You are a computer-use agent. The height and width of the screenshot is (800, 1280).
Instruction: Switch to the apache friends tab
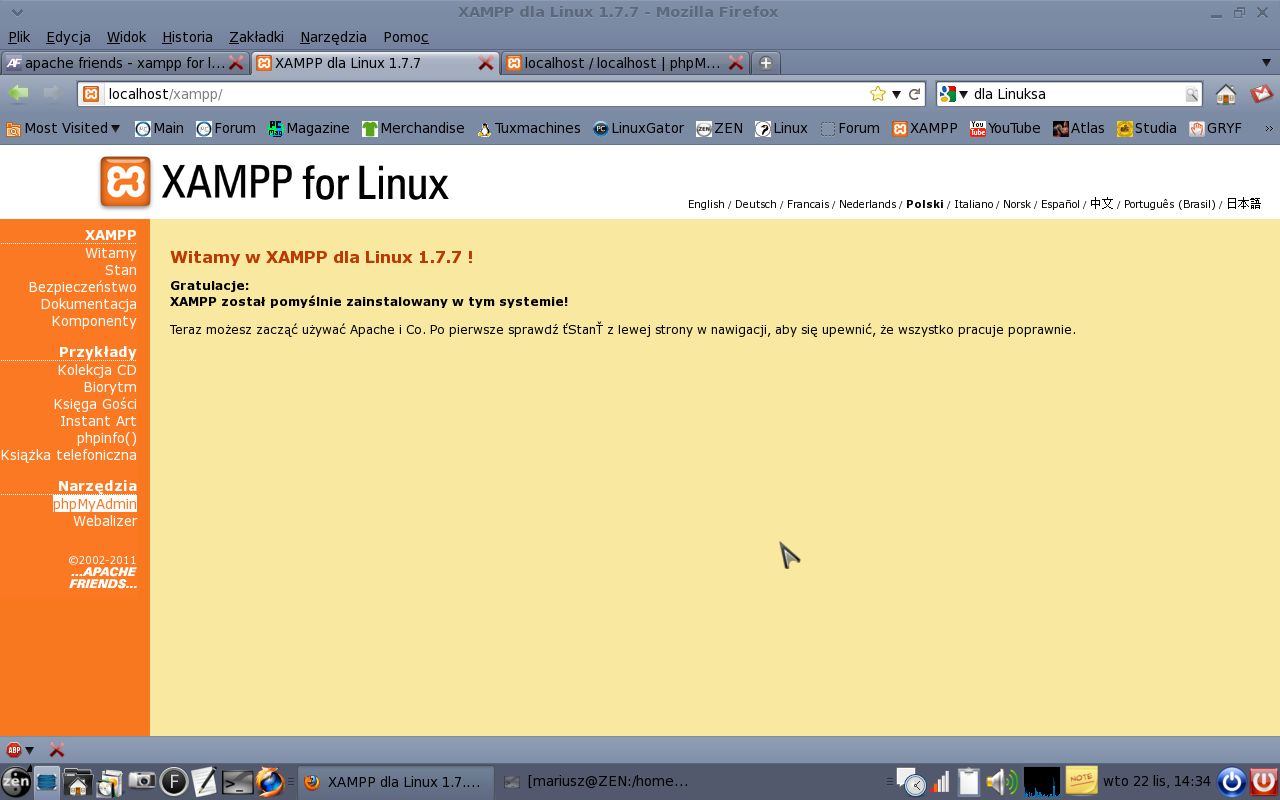coord(125,63)
